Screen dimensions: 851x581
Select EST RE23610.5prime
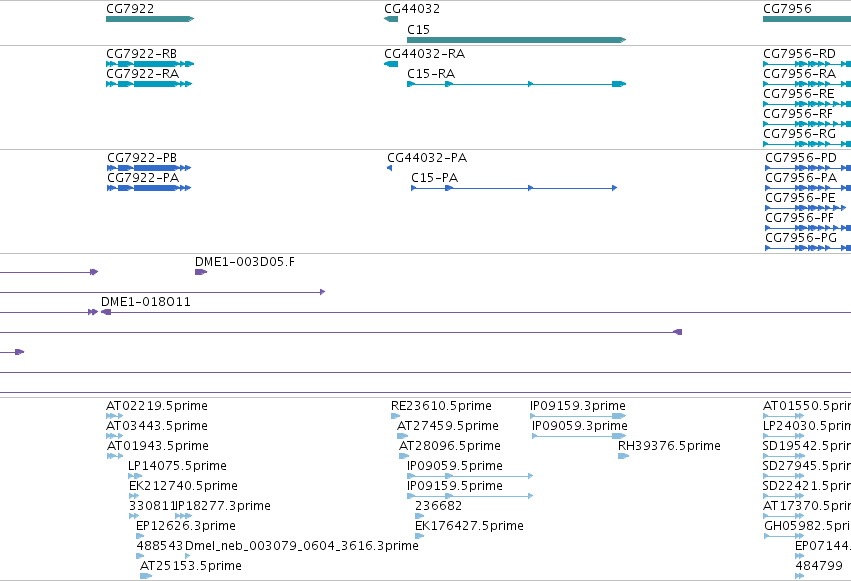[441, 406]
